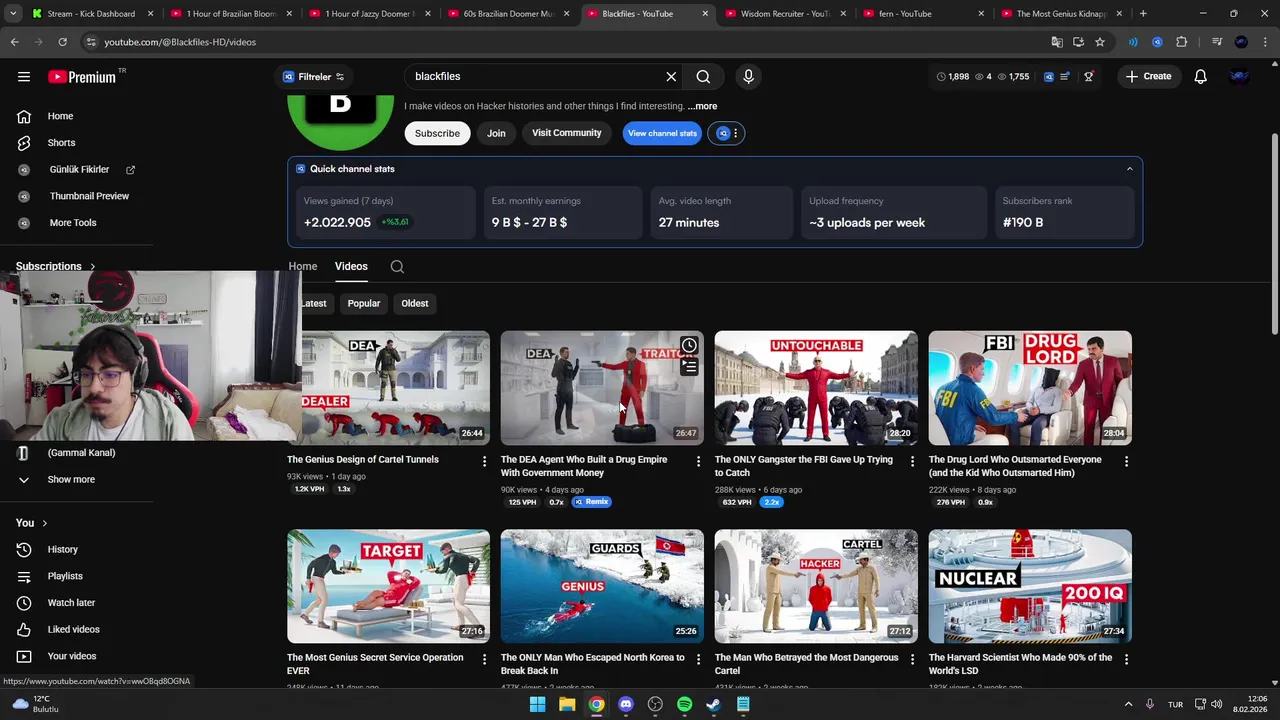Open options menu for Drug Lord video
Screen dimensions: 1280x720
click(1126, 462)
